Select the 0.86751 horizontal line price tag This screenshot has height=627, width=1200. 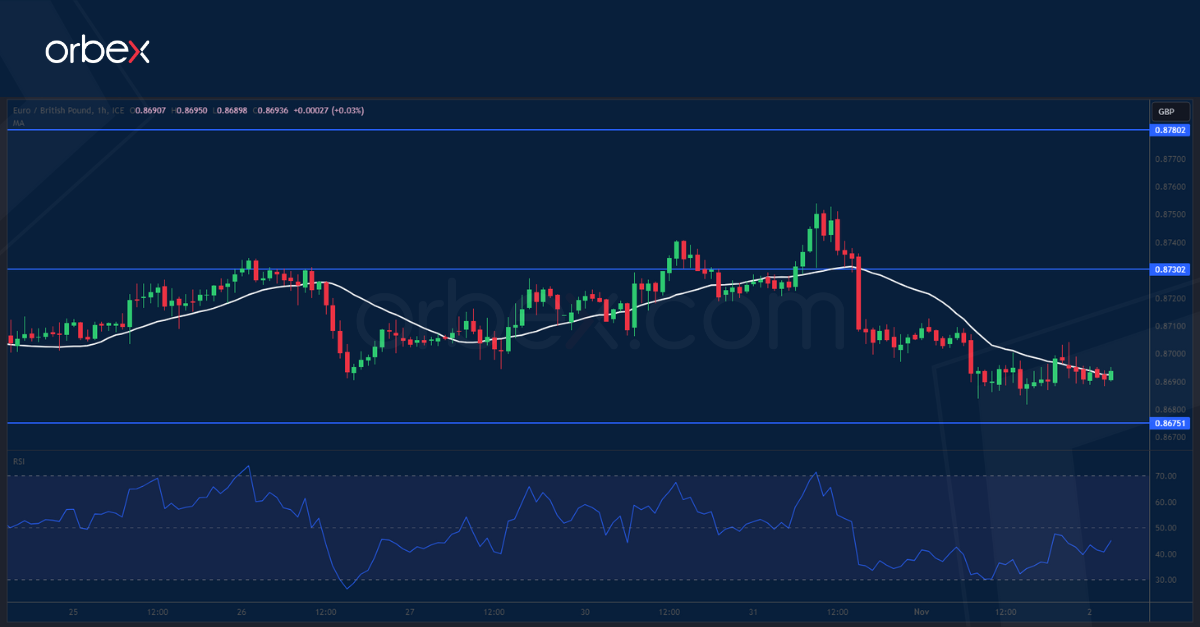[1170, 423]
